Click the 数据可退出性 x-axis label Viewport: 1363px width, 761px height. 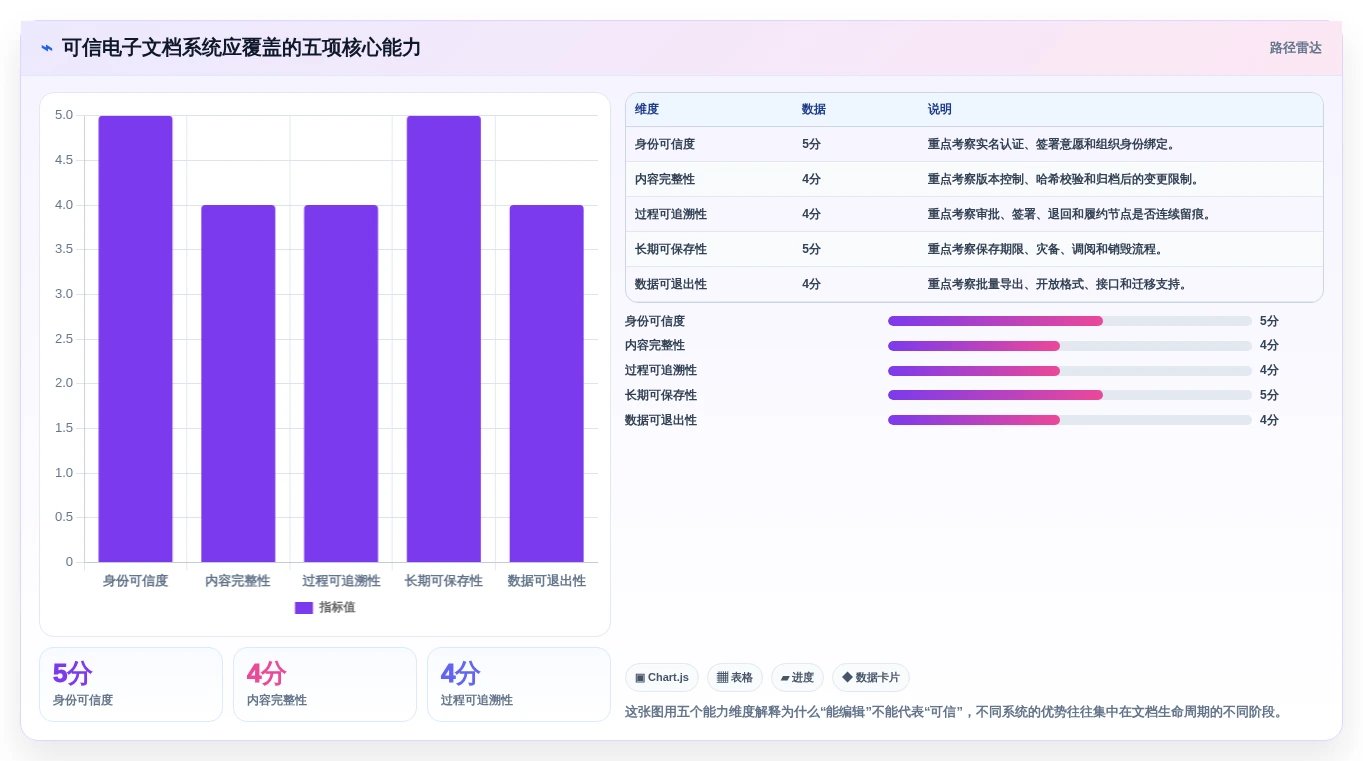546,581
